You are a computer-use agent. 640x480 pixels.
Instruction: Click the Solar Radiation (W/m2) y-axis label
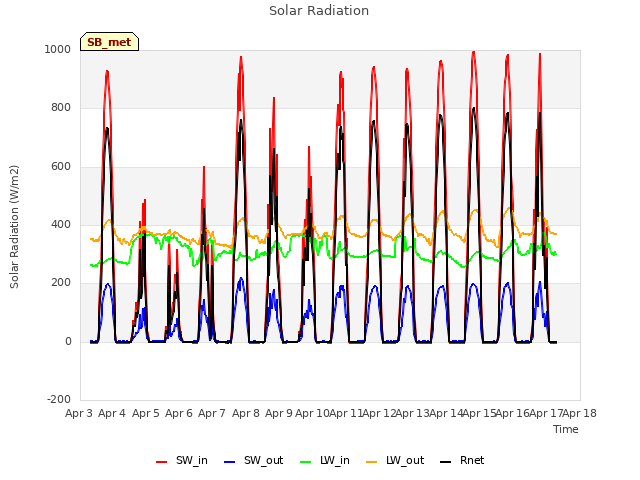(14, 227)
